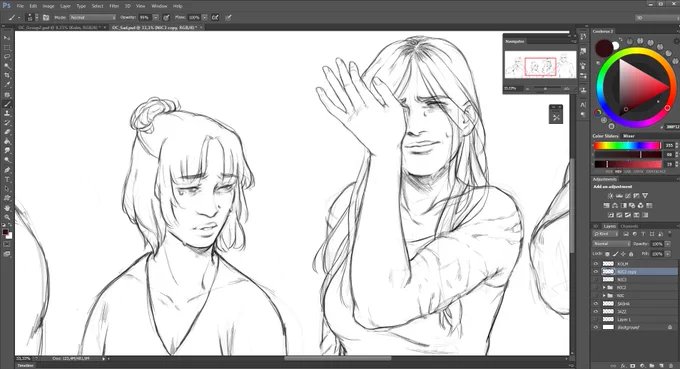This screenshot has width=680, height=369.
Task: Hide the NIC3 copy layer
Action: [x=596, y=271]
